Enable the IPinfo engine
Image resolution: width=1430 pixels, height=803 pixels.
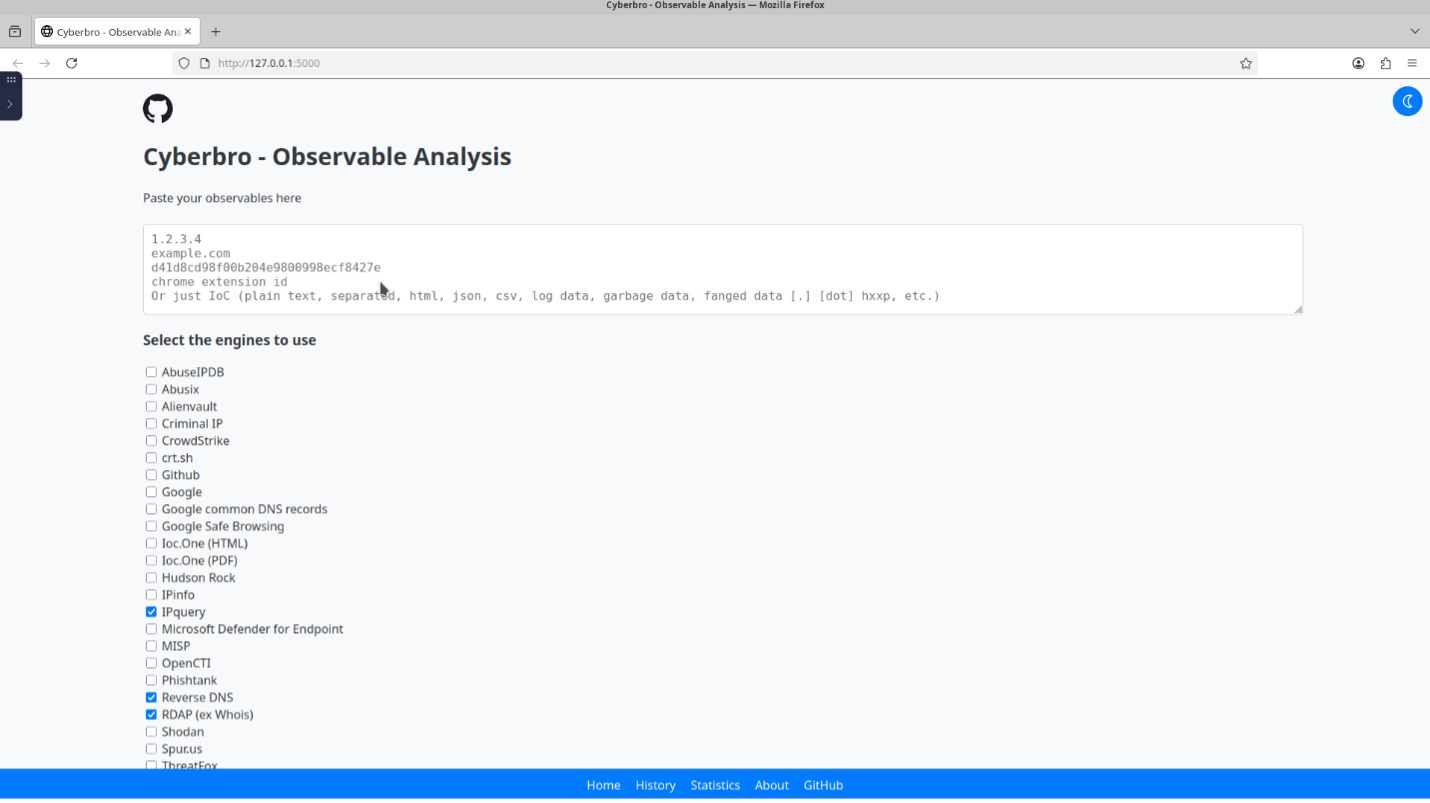[x=151, y=594]
